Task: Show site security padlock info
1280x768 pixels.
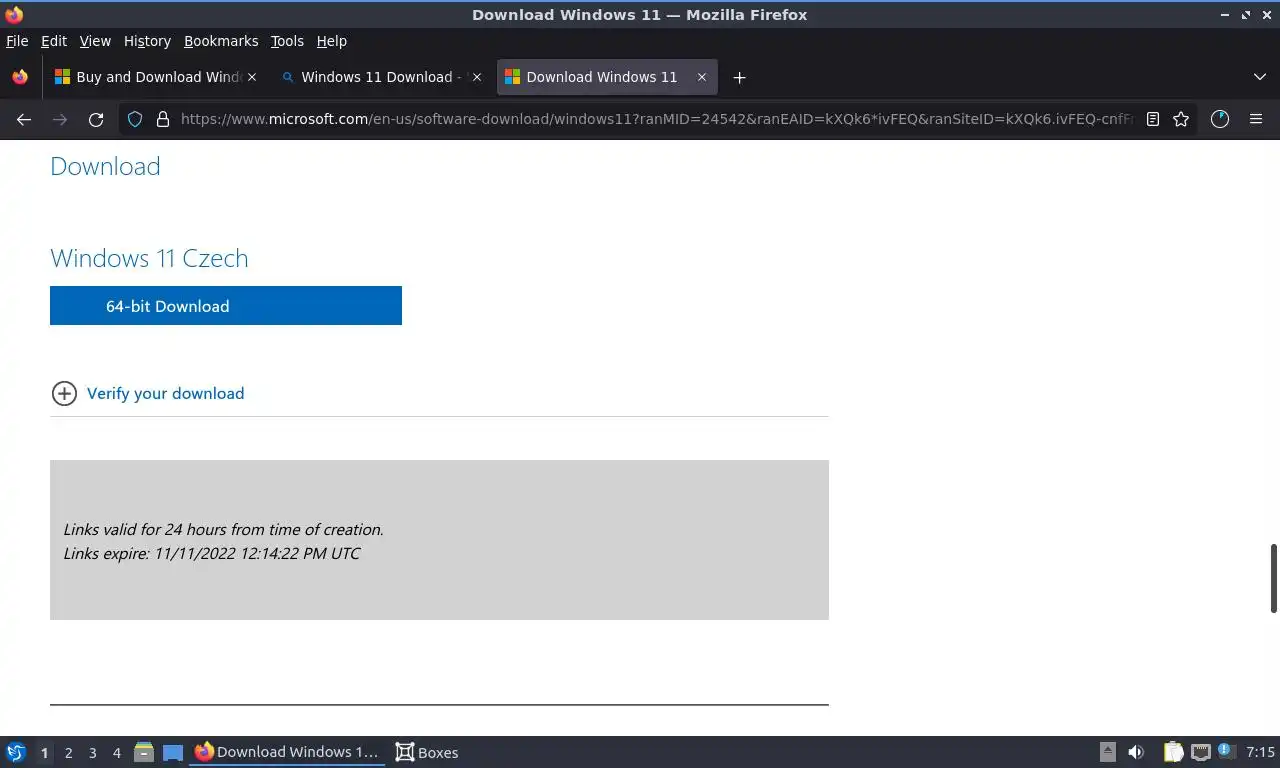Action: click(x=163, y=119)
